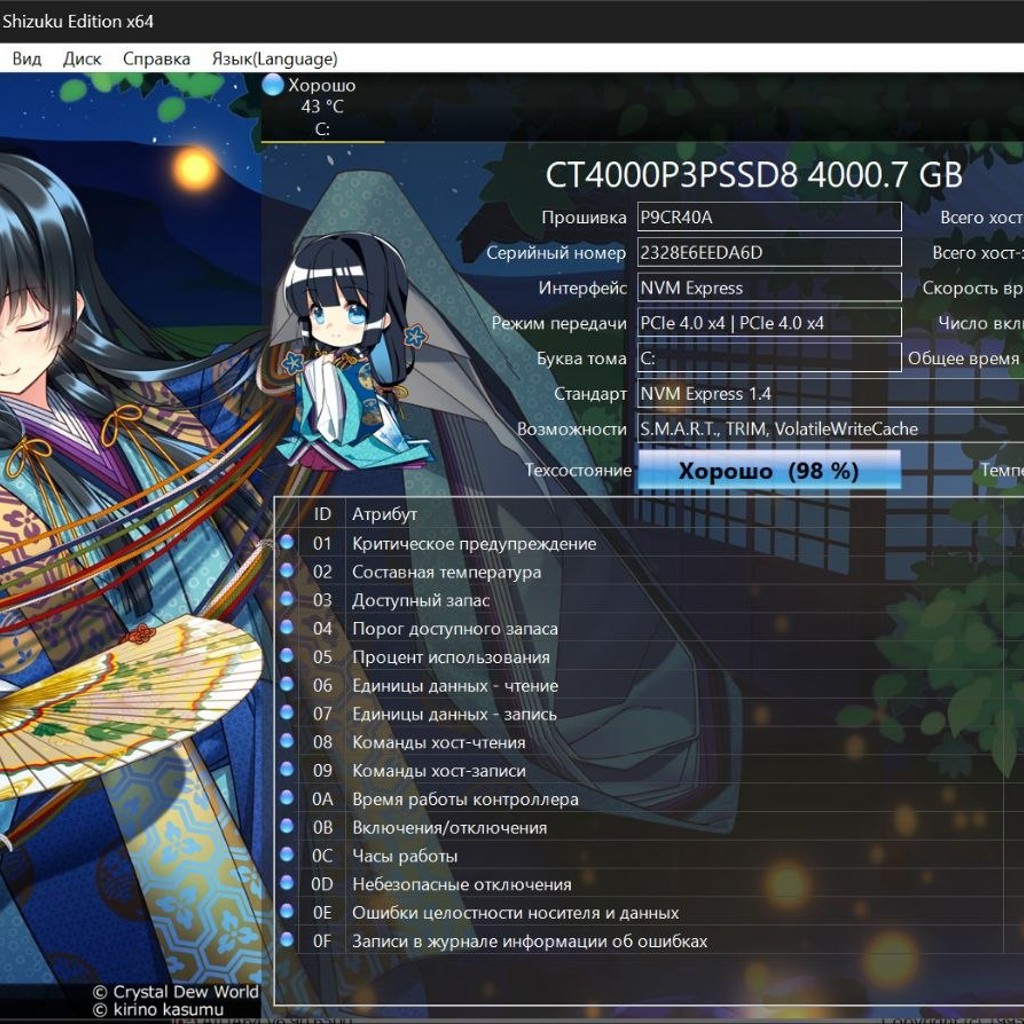Click status orb of attribute 03
Screen dimensions: 1024x1024
pyautogui.click(x=286, y=599)
